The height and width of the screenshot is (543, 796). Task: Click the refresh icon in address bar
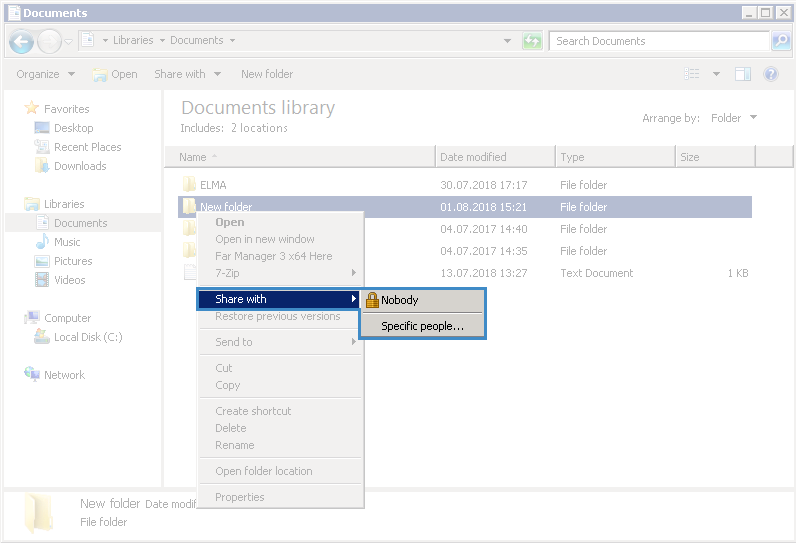532,41
